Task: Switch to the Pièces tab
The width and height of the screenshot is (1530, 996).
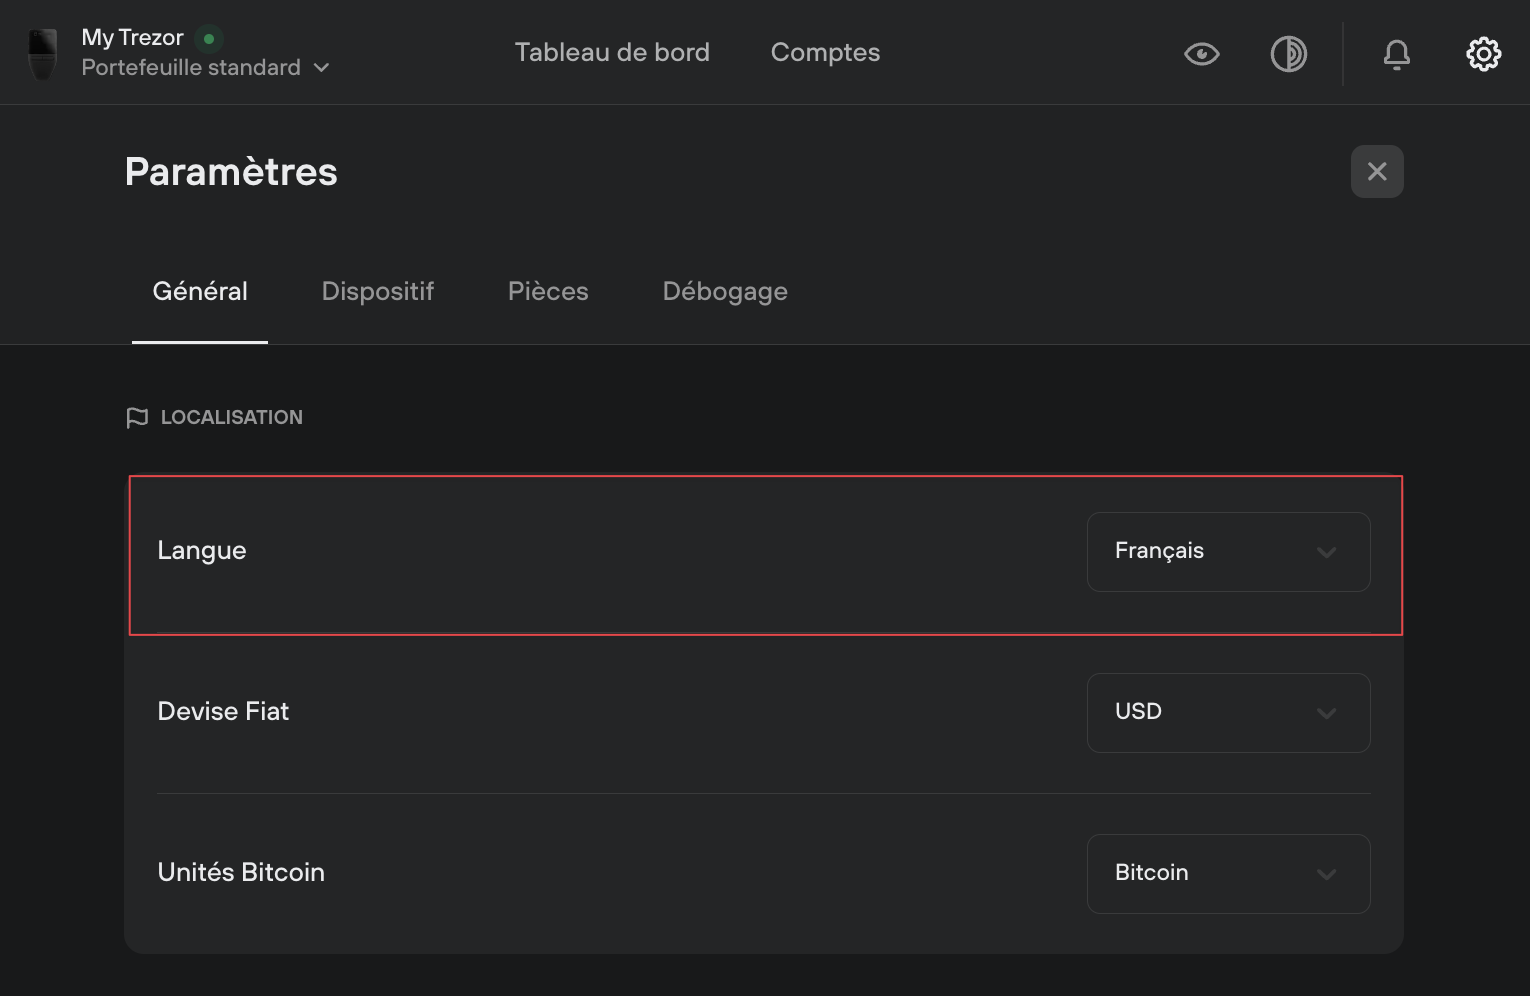Action: coord(548,291)
